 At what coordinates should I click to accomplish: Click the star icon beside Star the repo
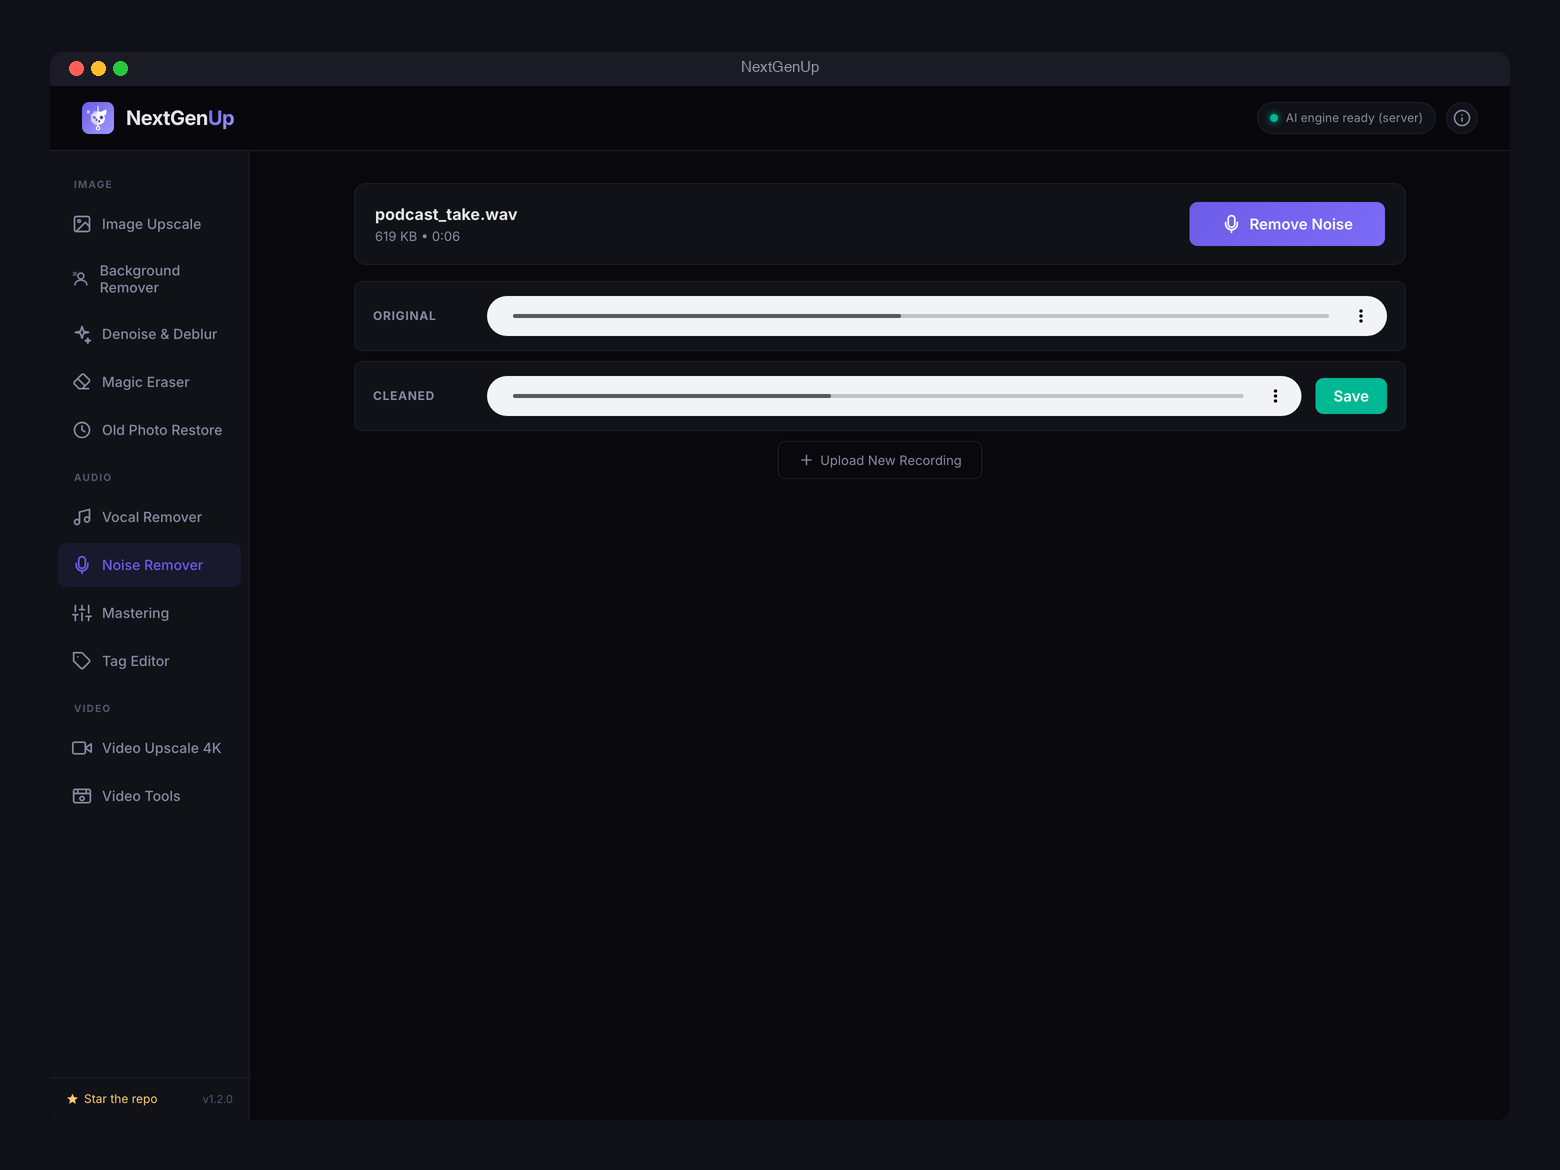click(72, 1099)
